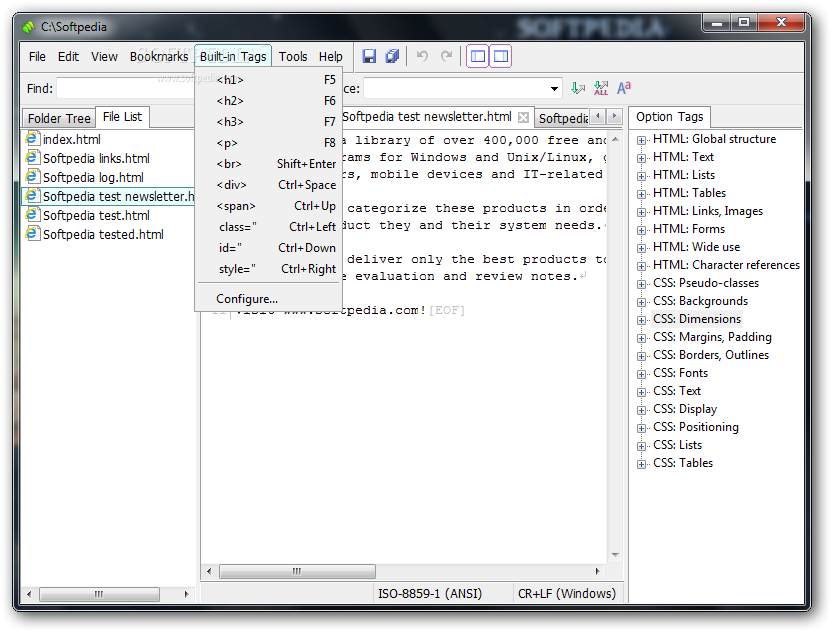Open the Bookmarks menu
The width and height of the screenshot is (832, 632).
pos(159,56)
